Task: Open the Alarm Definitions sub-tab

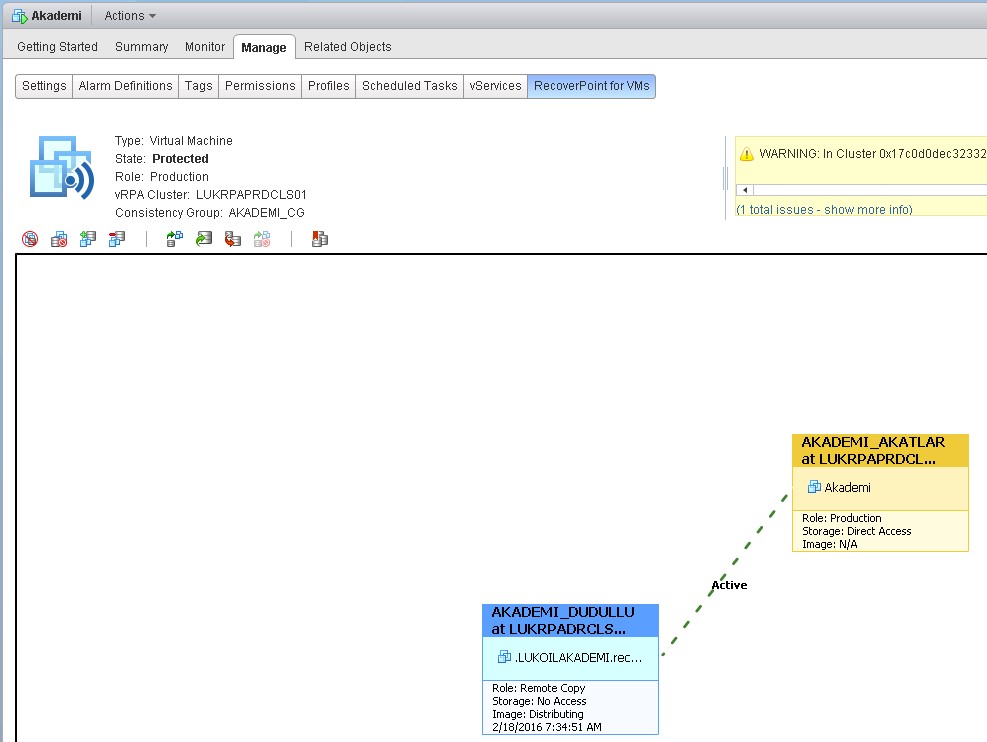Action: pyautogui.click(x=125, y=86)
